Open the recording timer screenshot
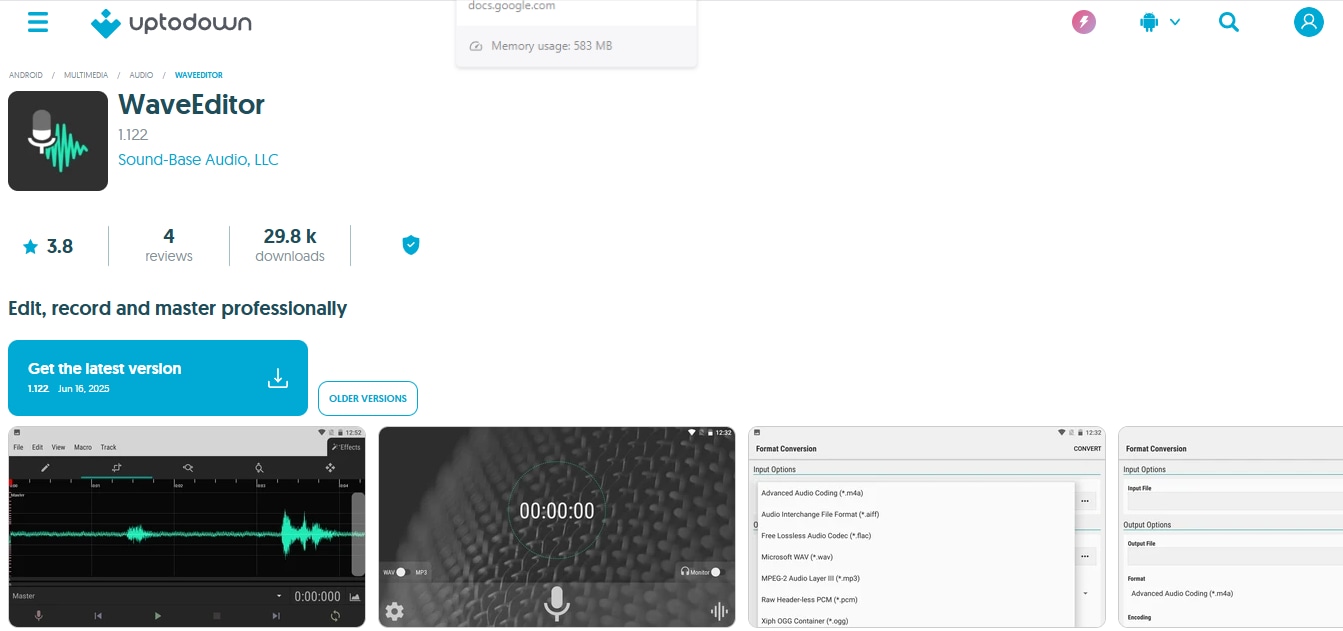 (x=557, y=527)
